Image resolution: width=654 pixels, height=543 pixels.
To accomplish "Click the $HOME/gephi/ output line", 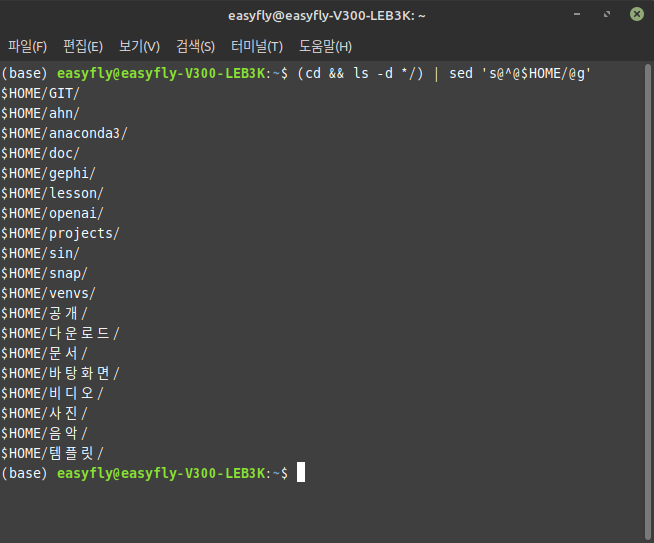I will point(48,173).
